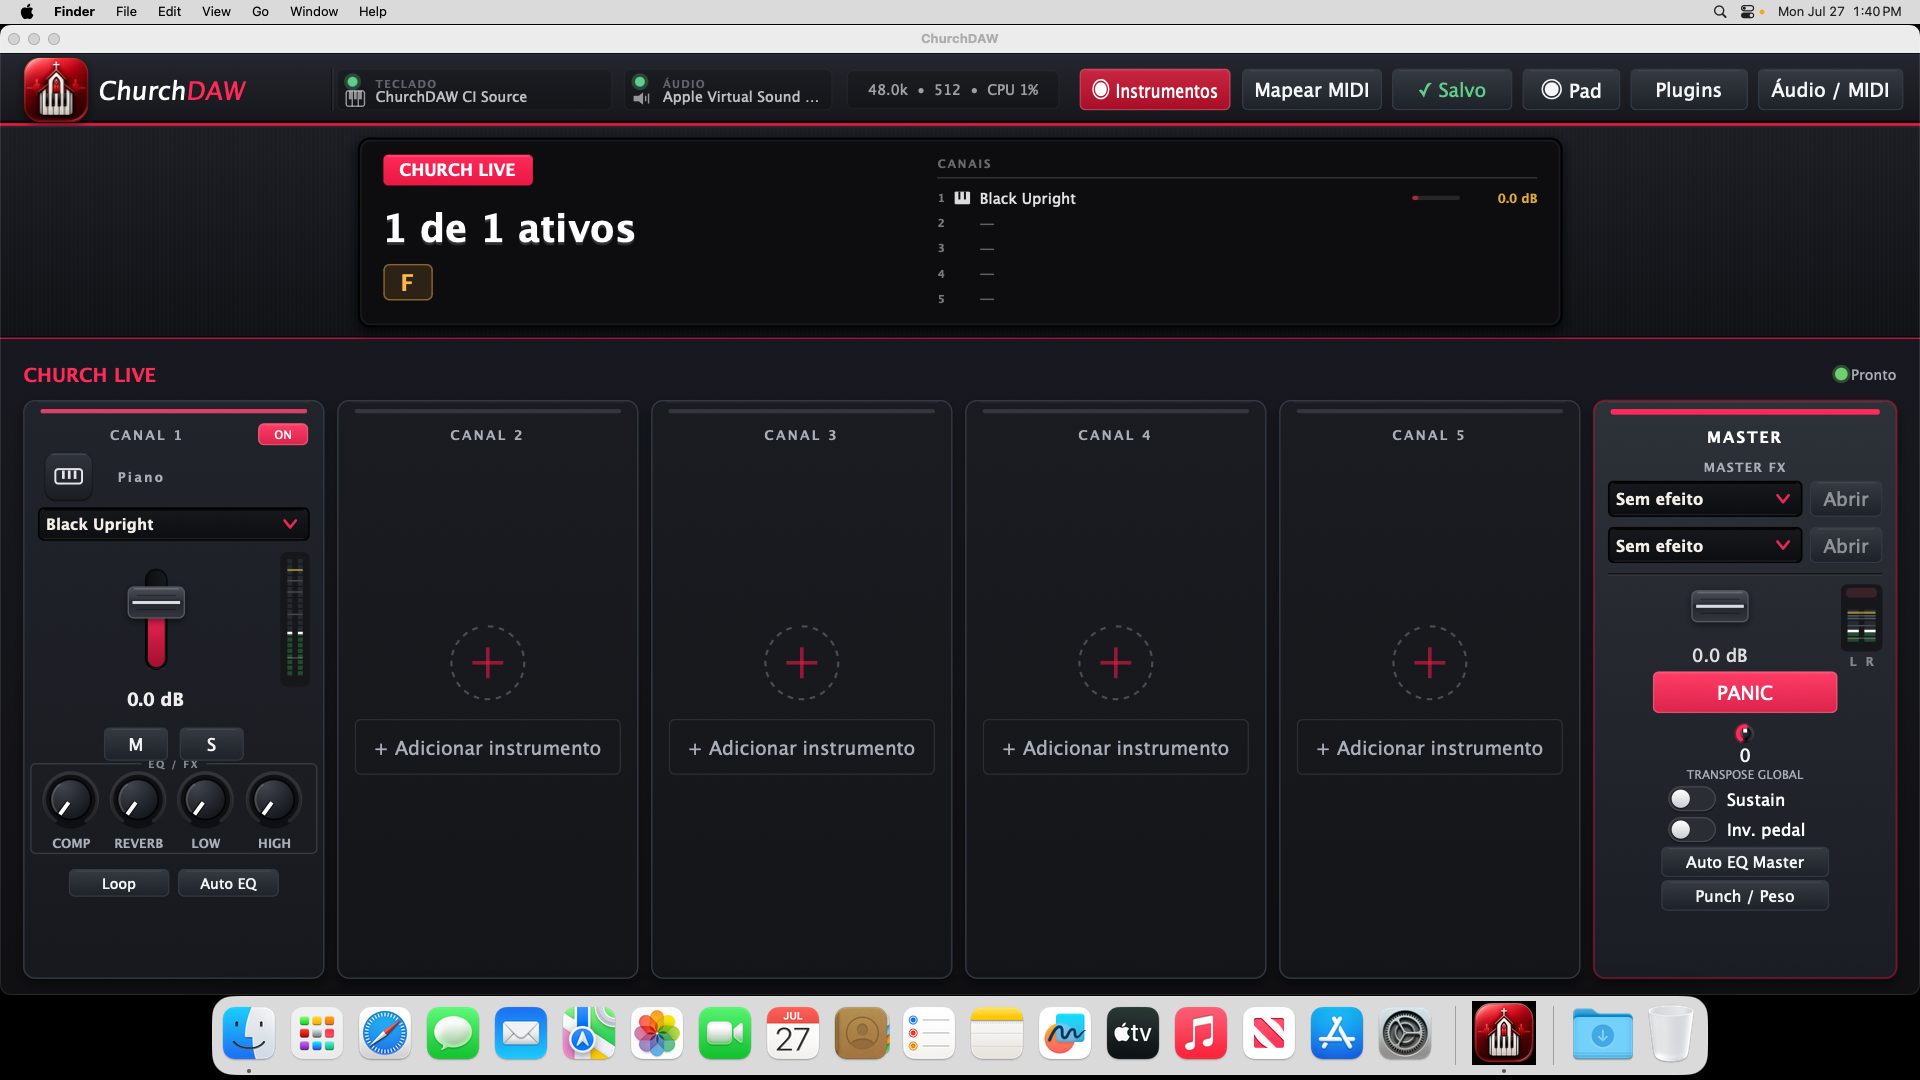Open Messages from the Dock
This screenshot has height=1080, width=1920.
tap(453, 1034)
